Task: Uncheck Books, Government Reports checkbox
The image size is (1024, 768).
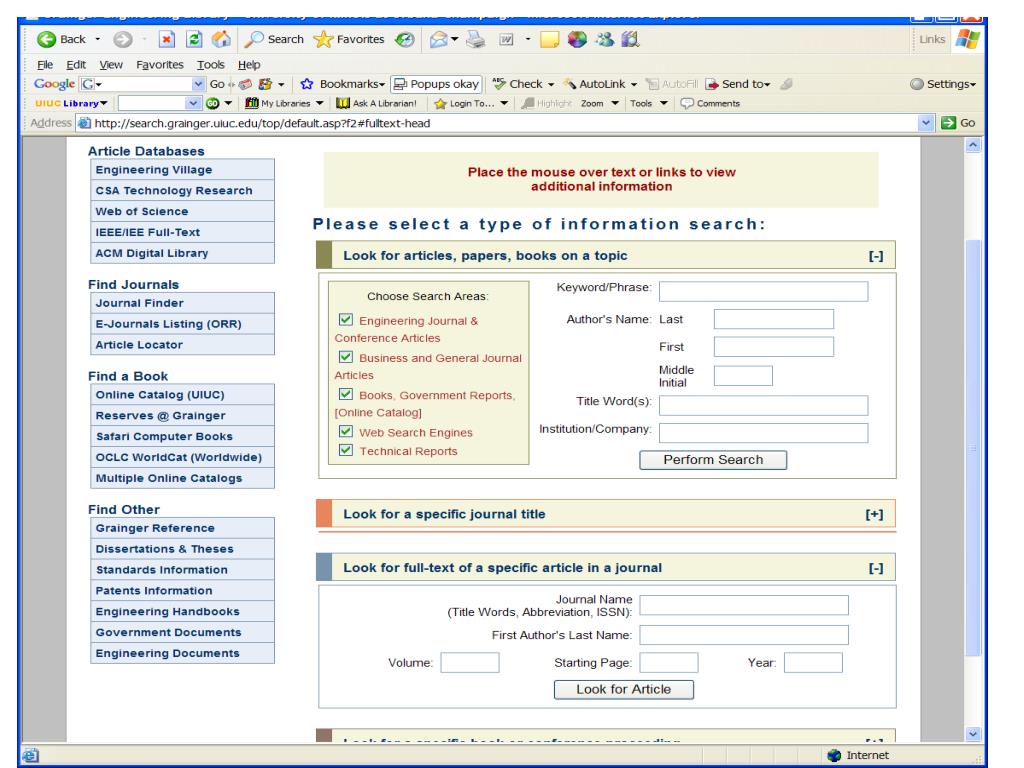Action: [345, 394]
